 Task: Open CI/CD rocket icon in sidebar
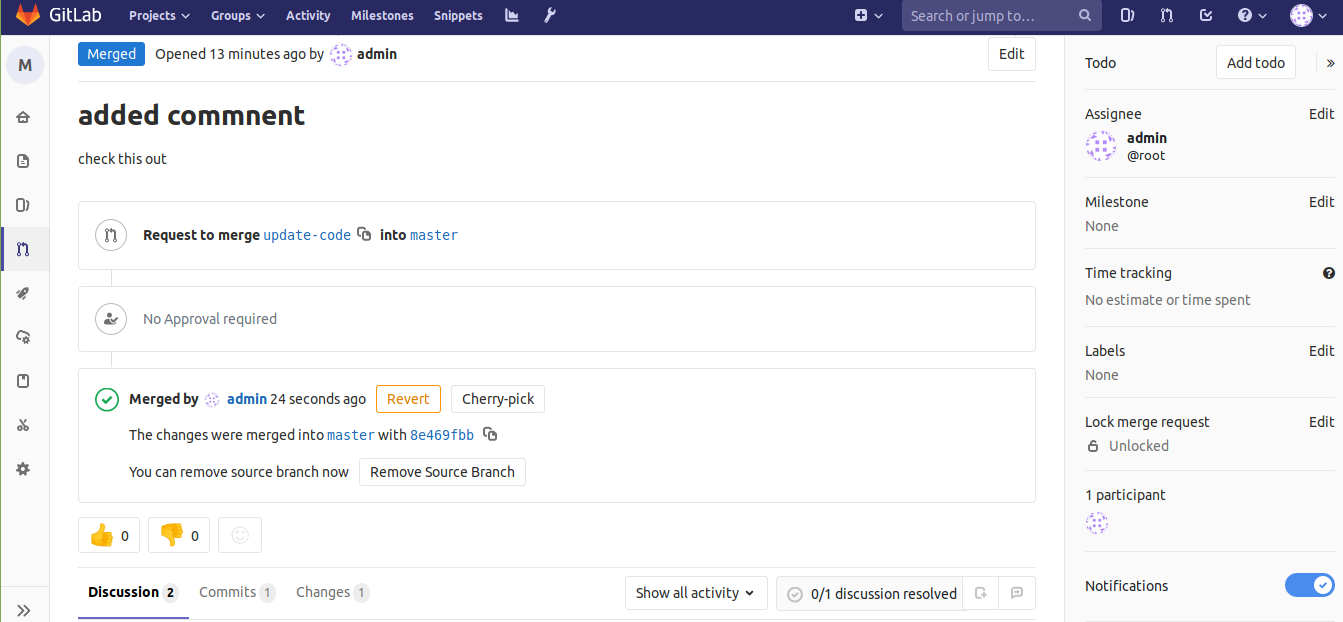pyautogui.click(x=24, y=293)
